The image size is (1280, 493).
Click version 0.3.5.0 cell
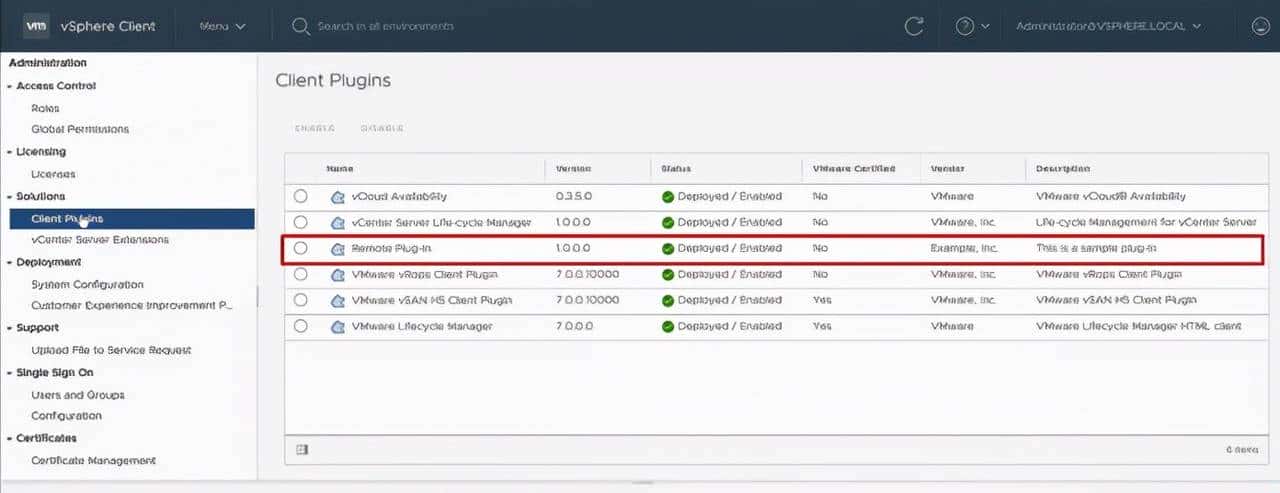coord(573,197)
